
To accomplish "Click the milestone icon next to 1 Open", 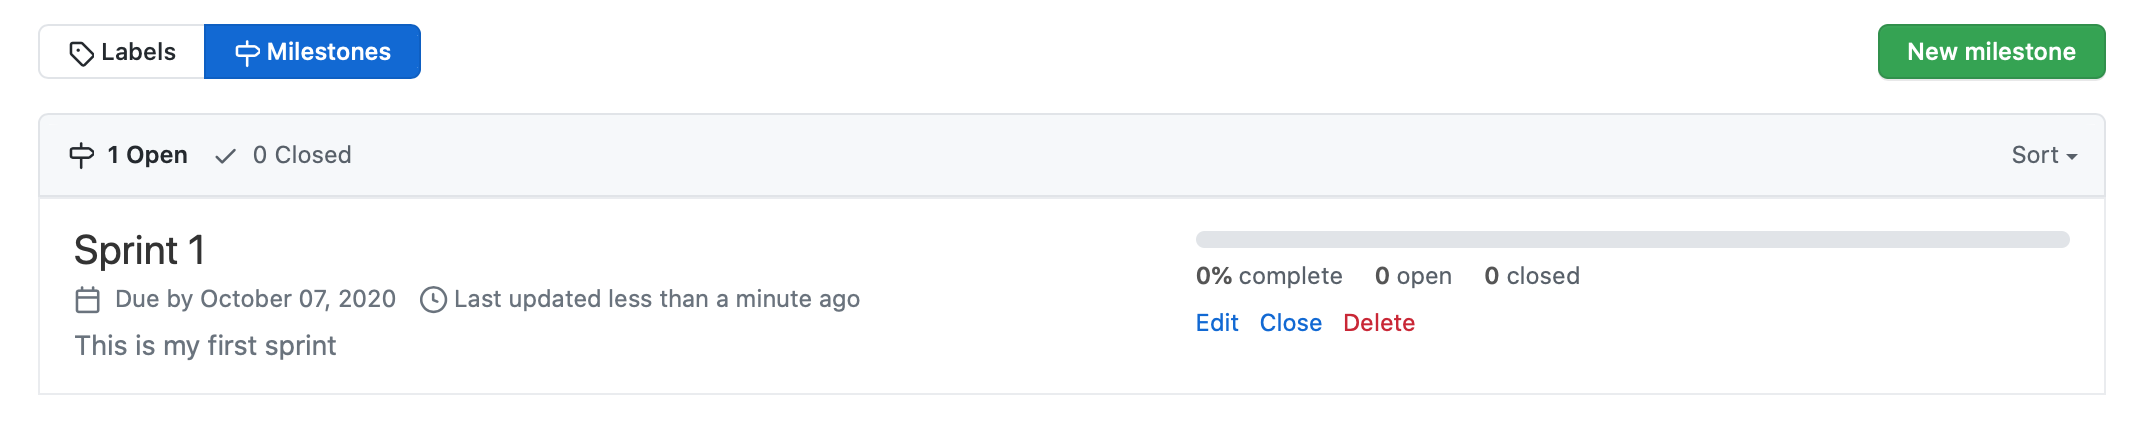I will pyautogui.click(x=82, y=155).
